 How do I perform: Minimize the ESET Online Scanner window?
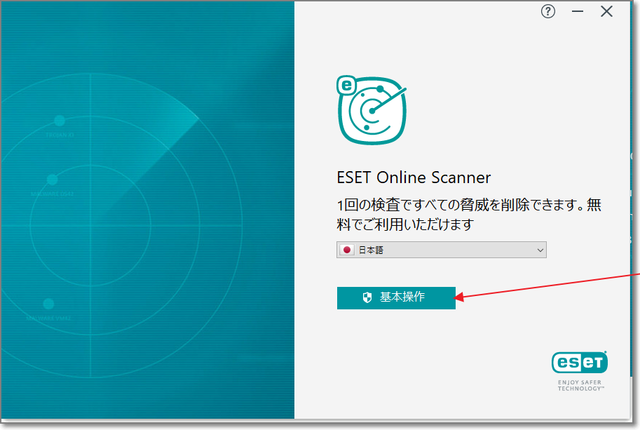click(x=576, y=12)
